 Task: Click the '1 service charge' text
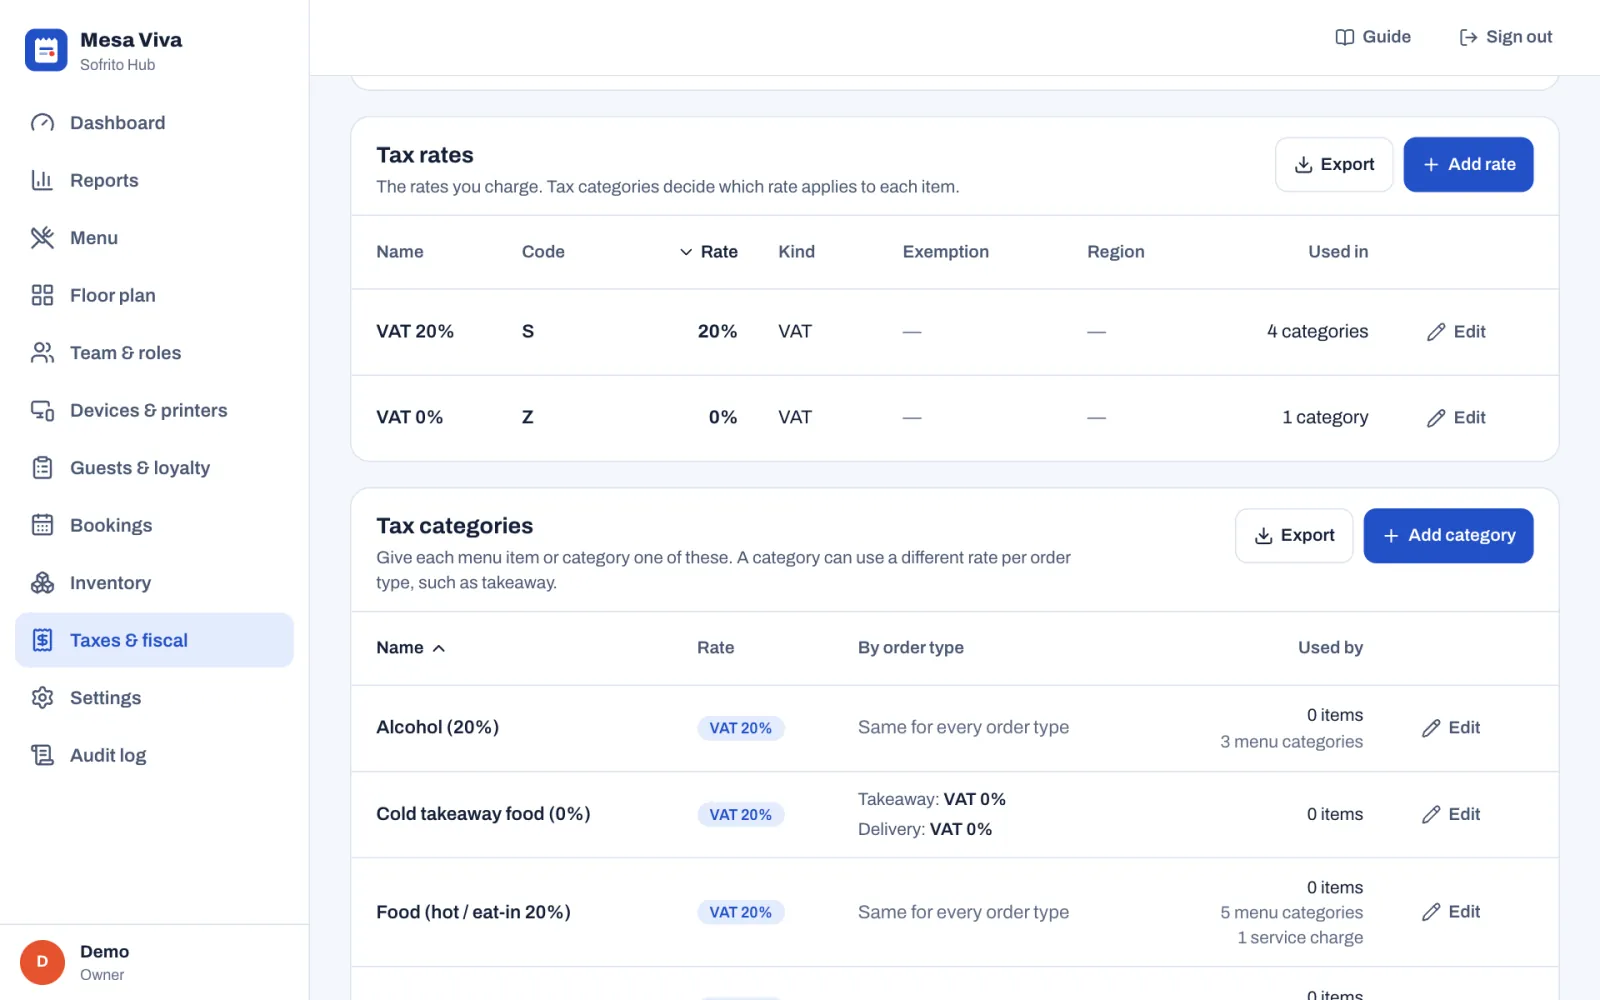[x=1300, y=938]
